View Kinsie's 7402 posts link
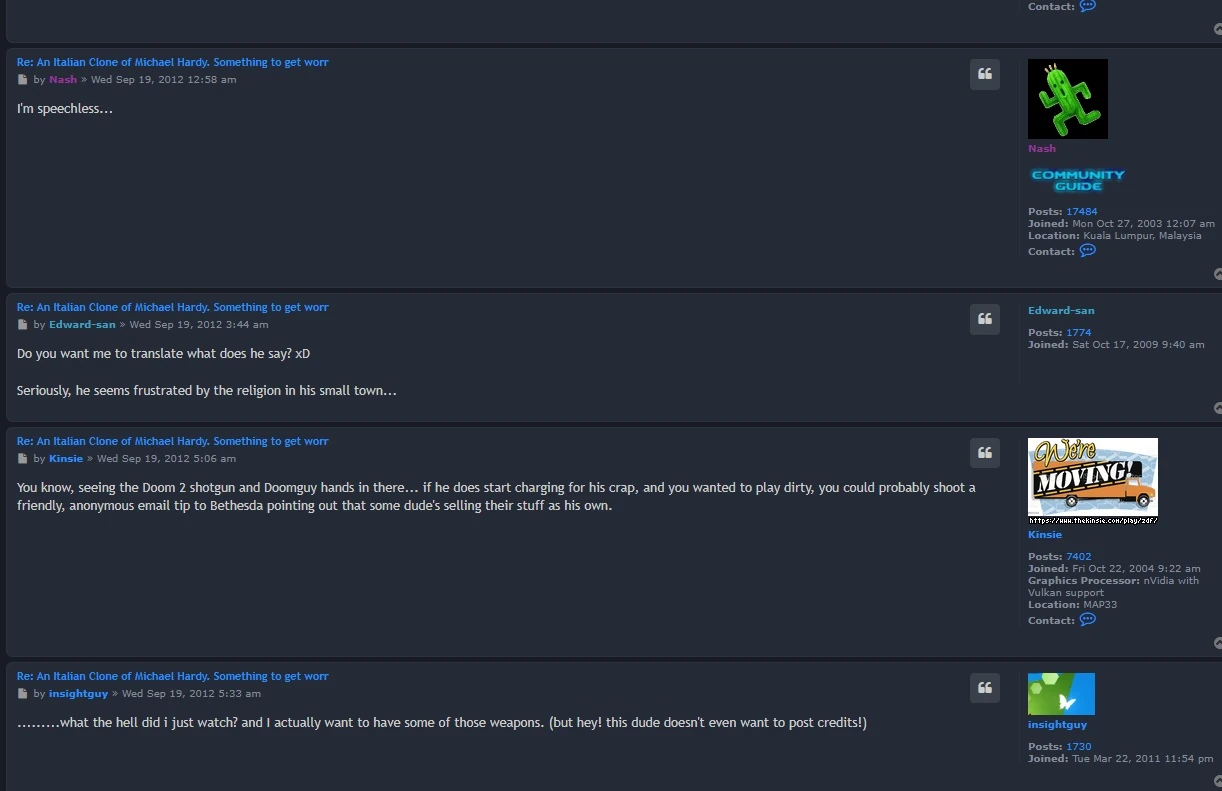The width and height of the screenshot is (1222, 791). pos(1078,557)
